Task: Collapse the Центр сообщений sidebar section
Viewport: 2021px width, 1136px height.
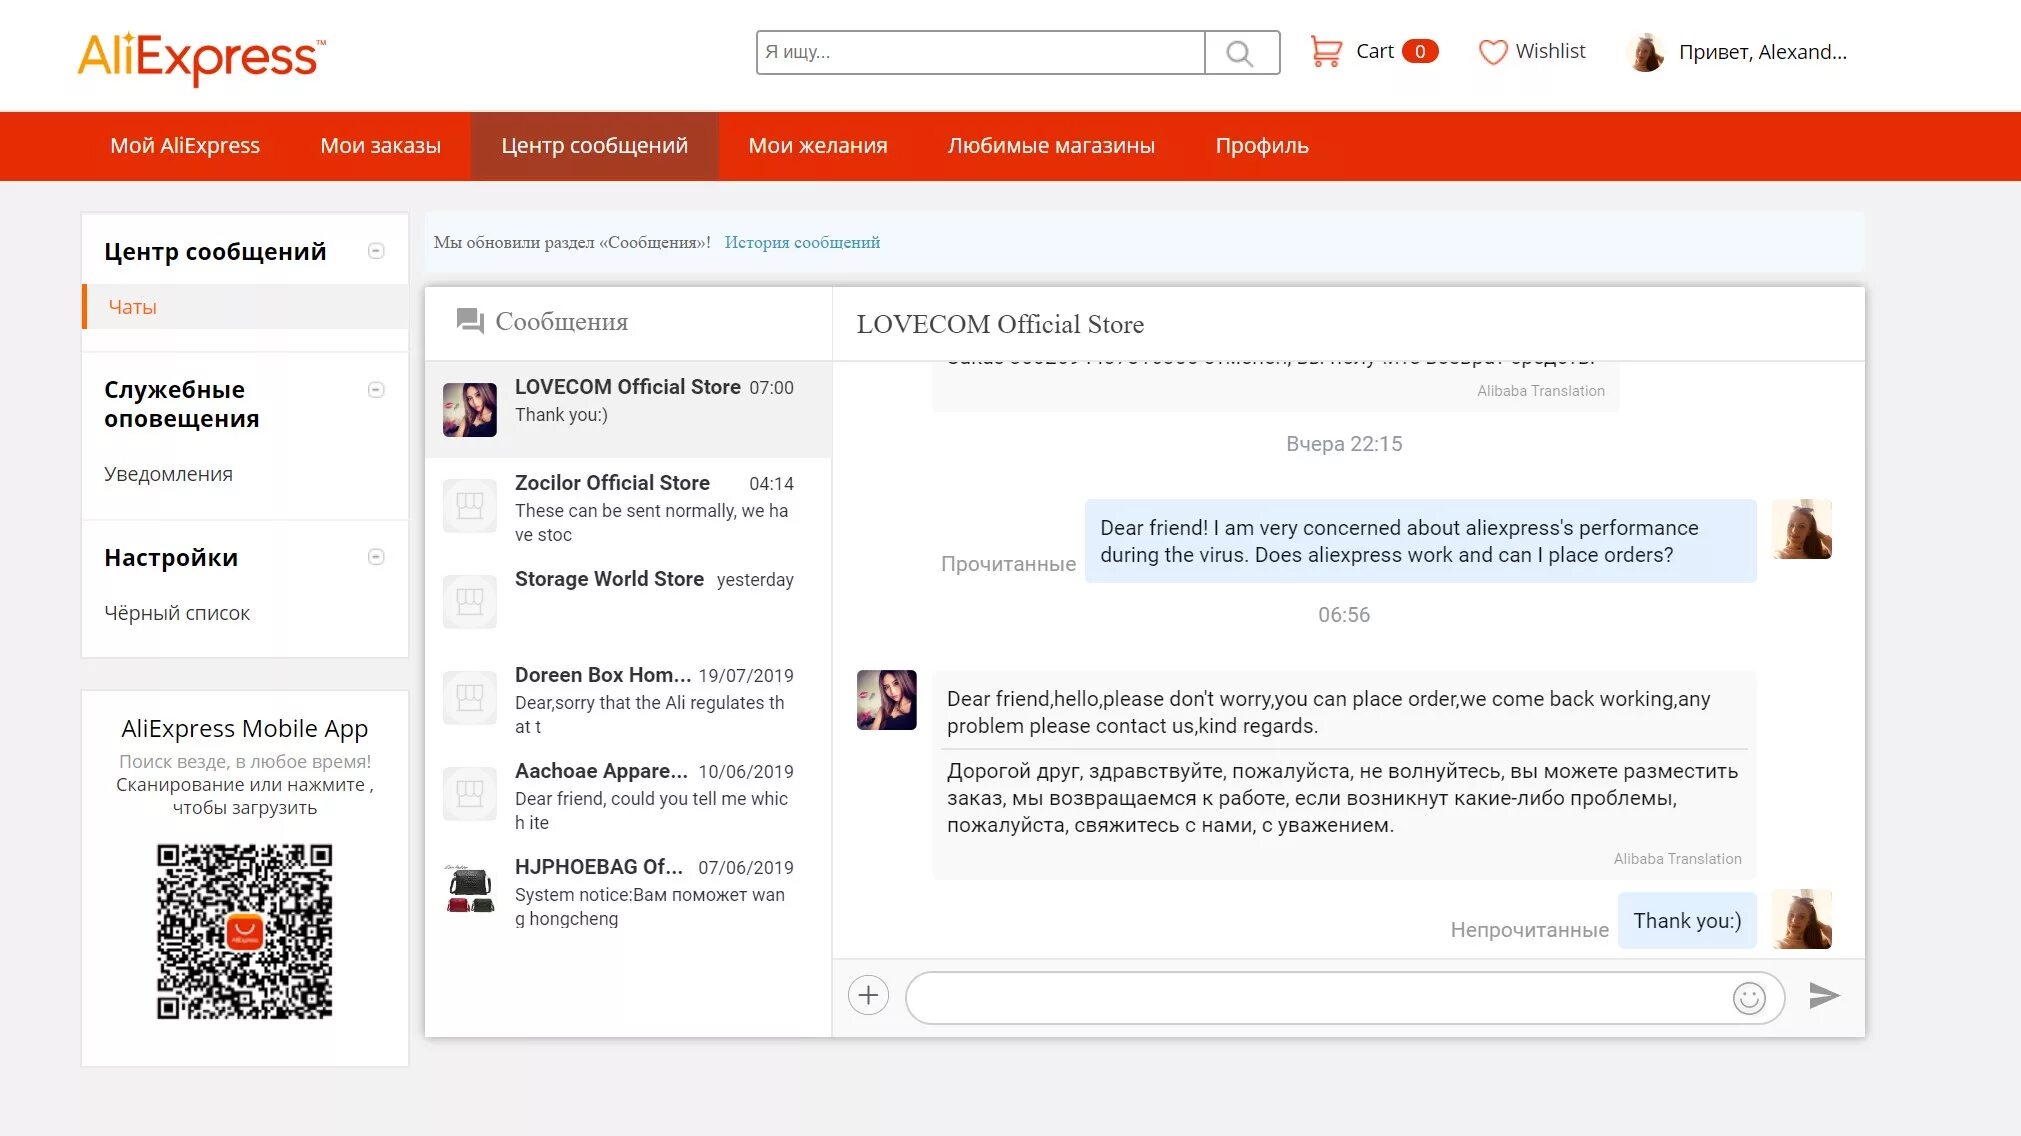Action: [376, 251]
